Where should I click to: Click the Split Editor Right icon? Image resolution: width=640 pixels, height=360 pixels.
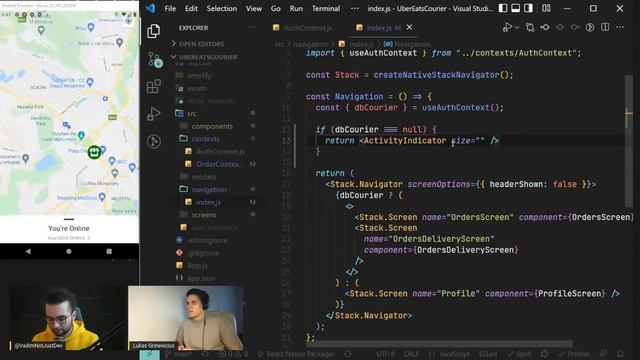605,27
